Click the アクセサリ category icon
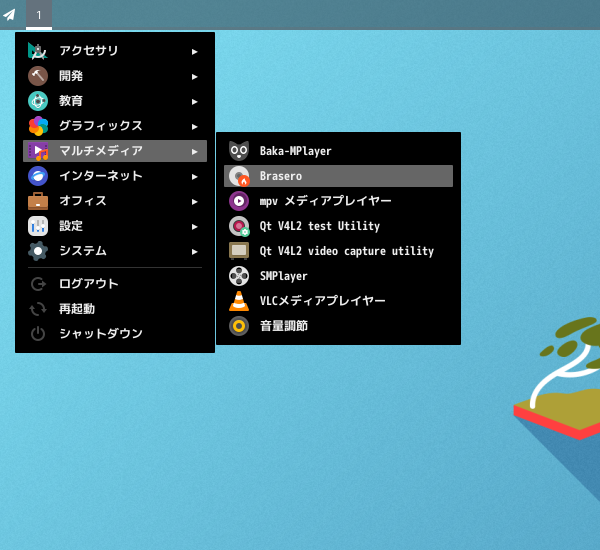Screen dimensions: 600x550 pos(38,51)
